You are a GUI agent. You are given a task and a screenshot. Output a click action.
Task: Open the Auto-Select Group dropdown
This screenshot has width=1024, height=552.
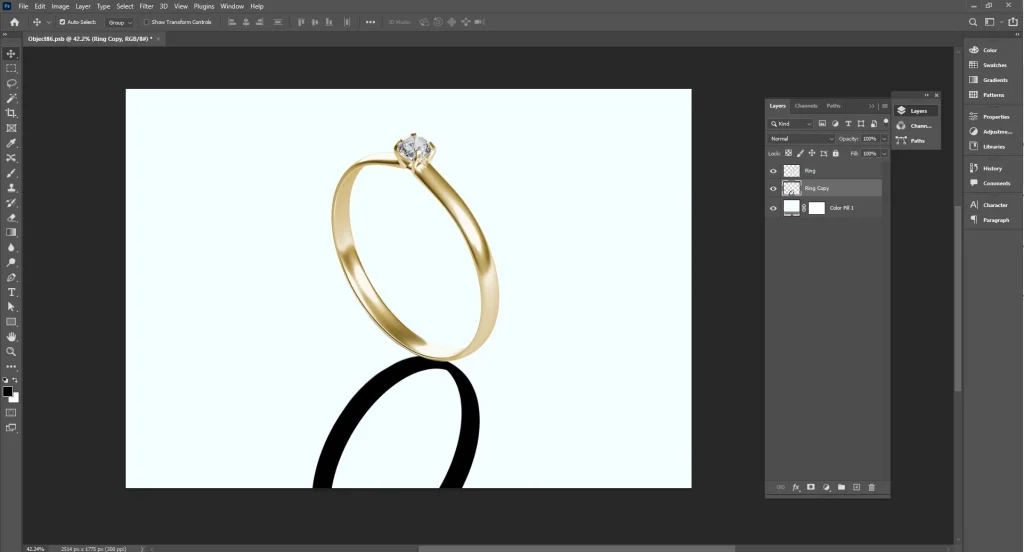tap(119, 22)
